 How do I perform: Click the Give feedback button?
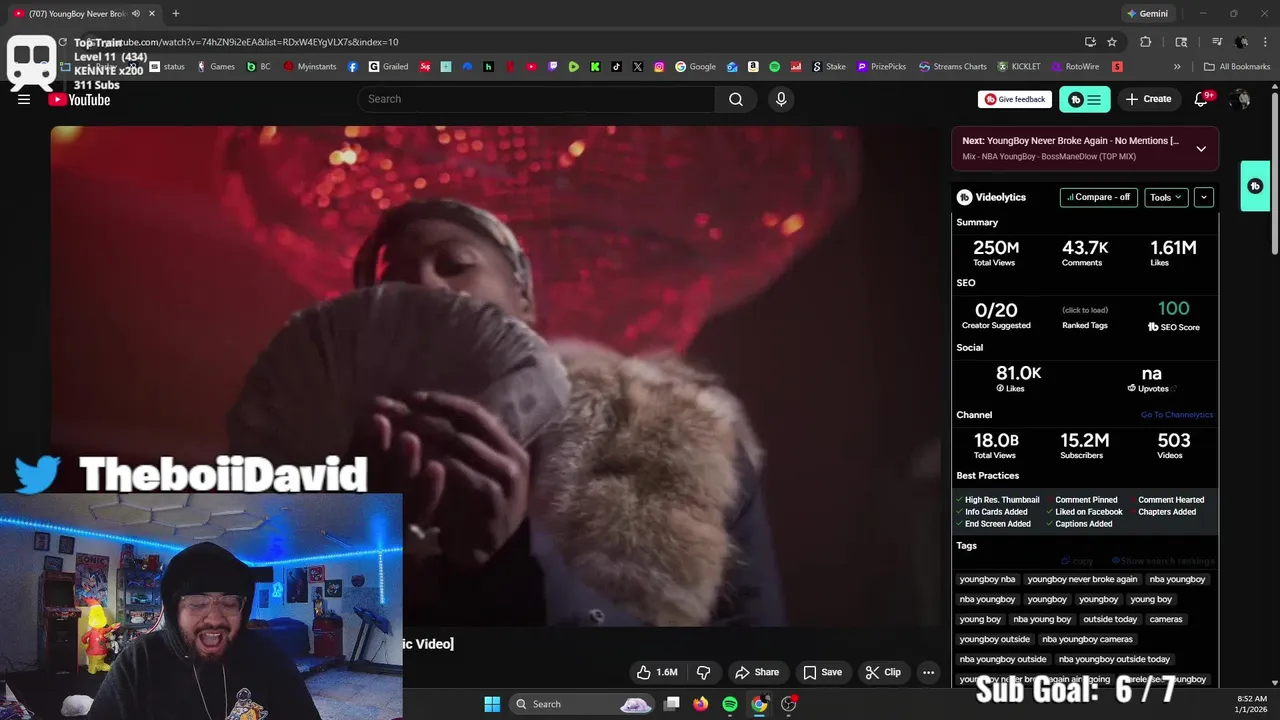(x=1014, y=99)
